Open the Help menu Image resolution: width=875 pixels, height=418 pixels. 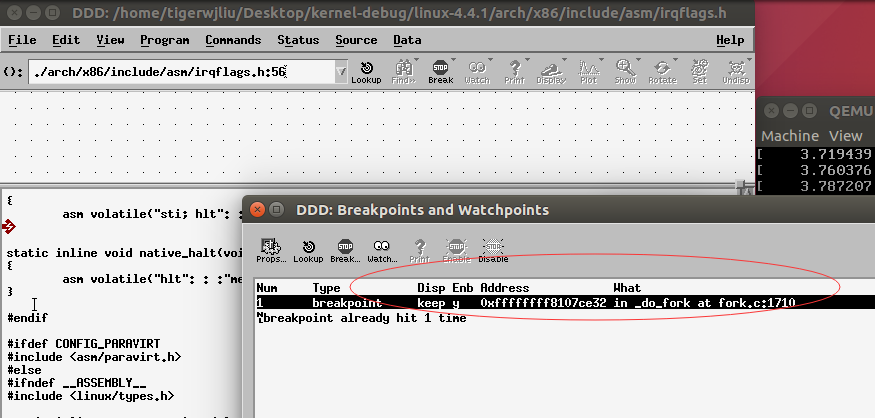click(x=730, y=40)
